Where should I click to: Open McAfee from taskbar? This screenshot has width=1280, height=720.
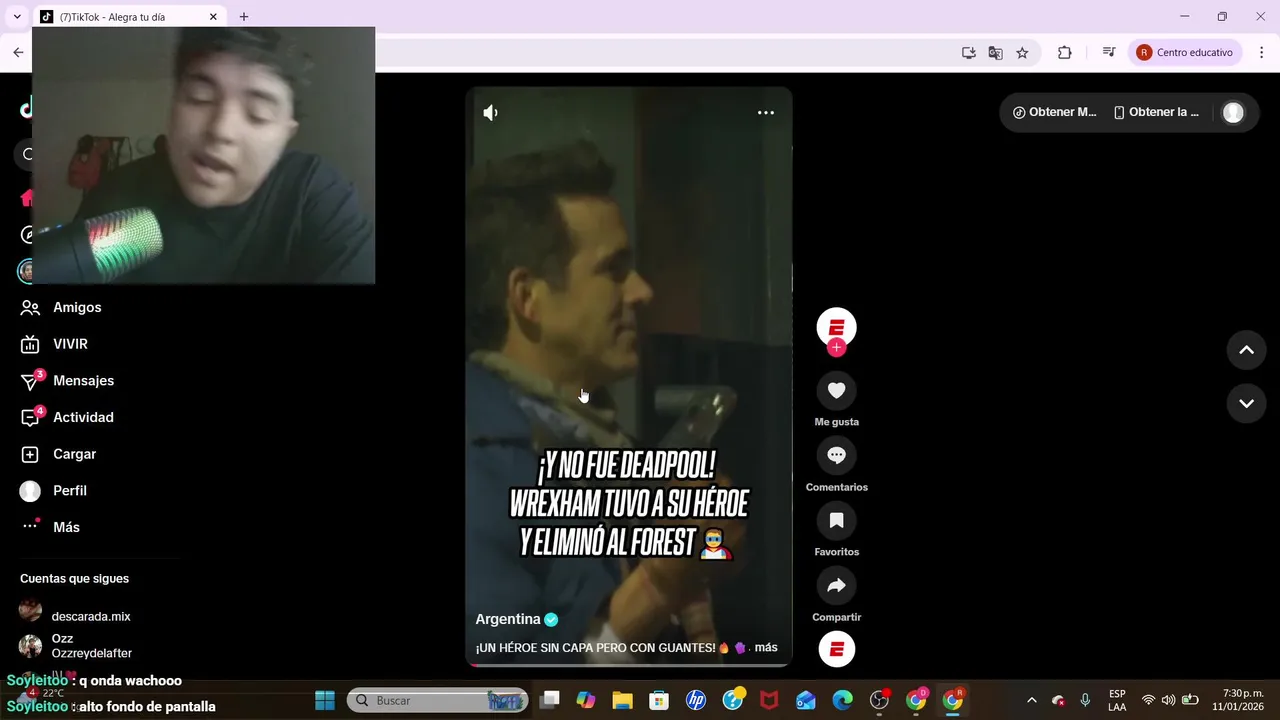pos(769,700)
